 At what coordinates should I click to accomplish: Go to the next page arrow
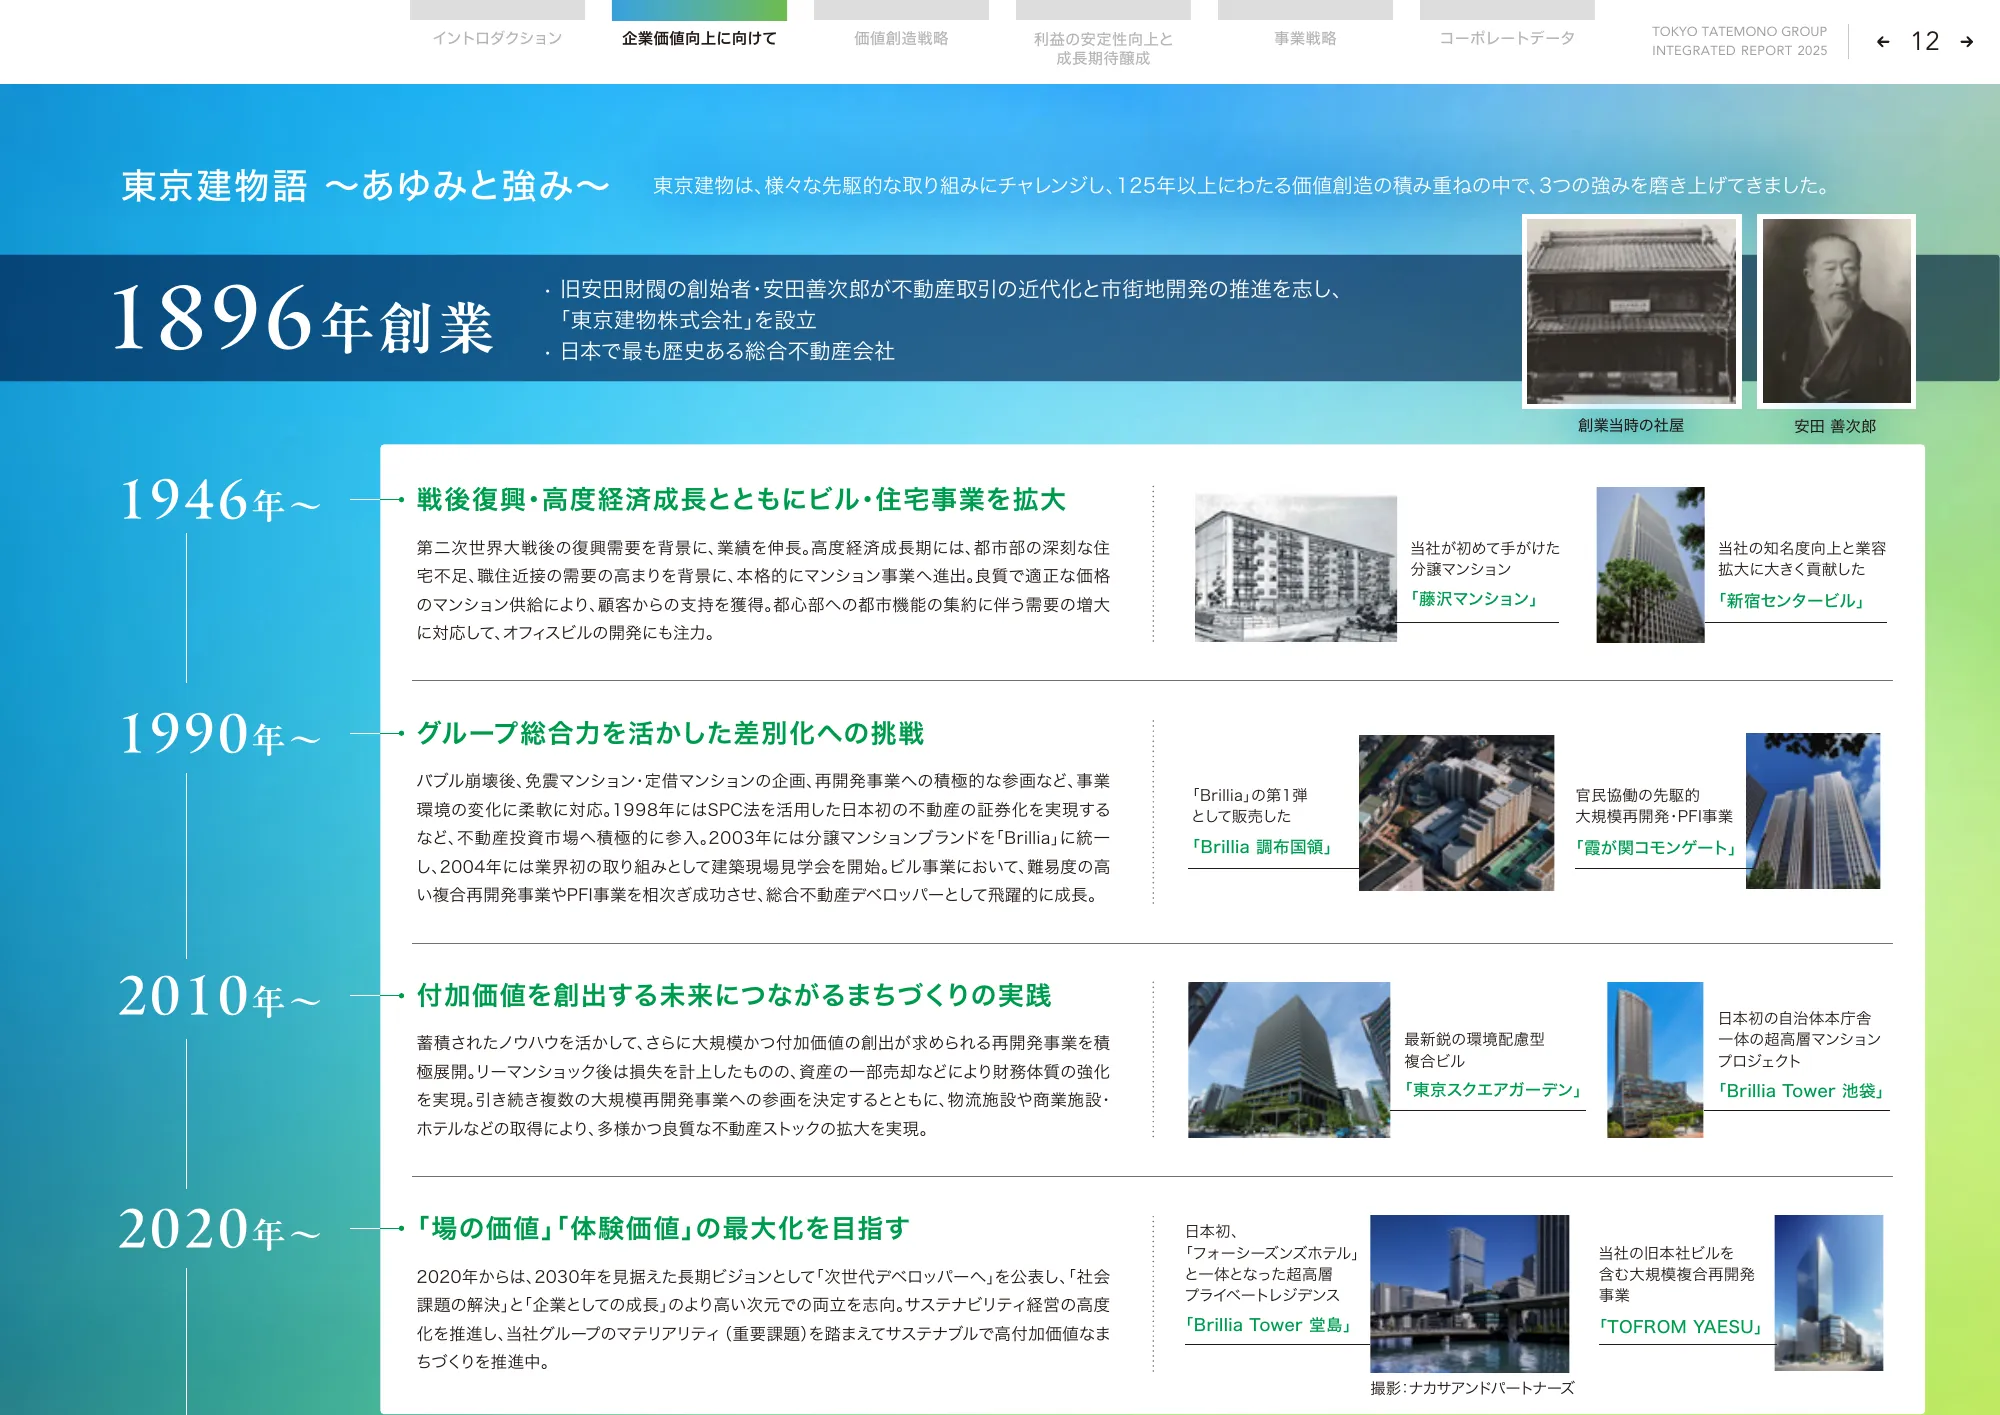click(x=1966, y=42)
